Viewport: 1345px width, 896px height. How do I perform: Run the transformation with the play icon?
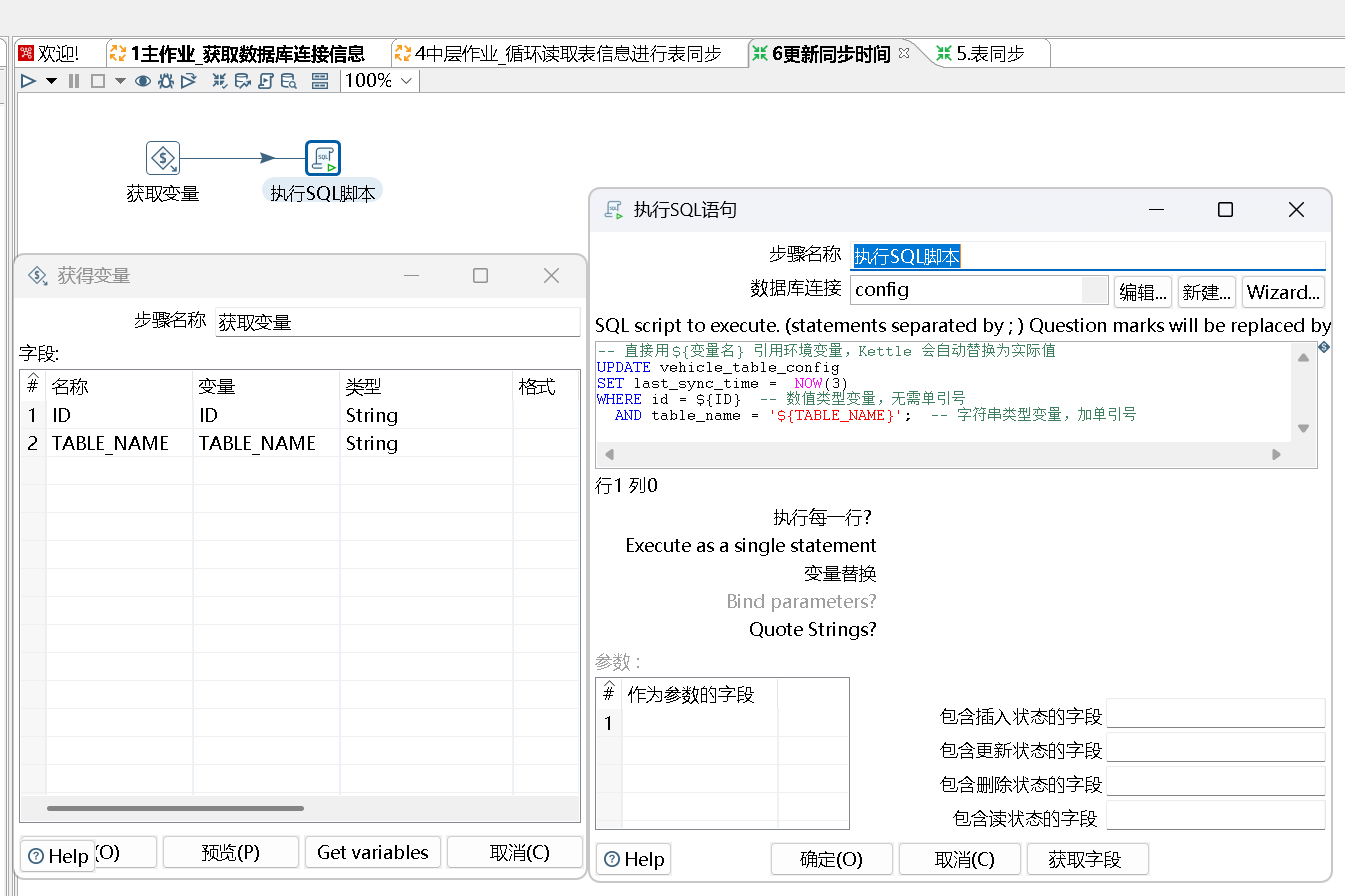click(27, 80)
